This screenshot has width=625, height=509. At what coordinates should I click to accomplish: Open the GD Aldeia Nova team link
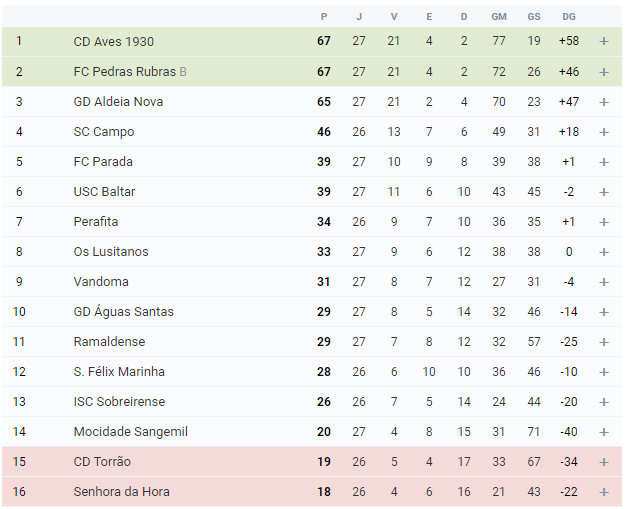(x=118, y=102)
